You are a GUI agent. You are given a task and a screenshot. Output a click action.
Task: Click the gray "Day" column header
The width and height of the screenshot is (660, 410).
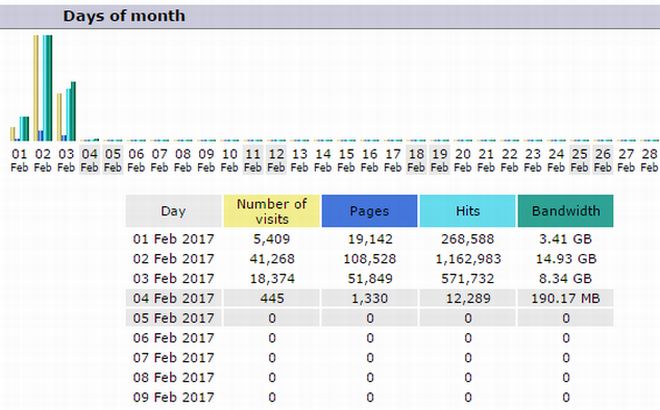tap(173, 211)
